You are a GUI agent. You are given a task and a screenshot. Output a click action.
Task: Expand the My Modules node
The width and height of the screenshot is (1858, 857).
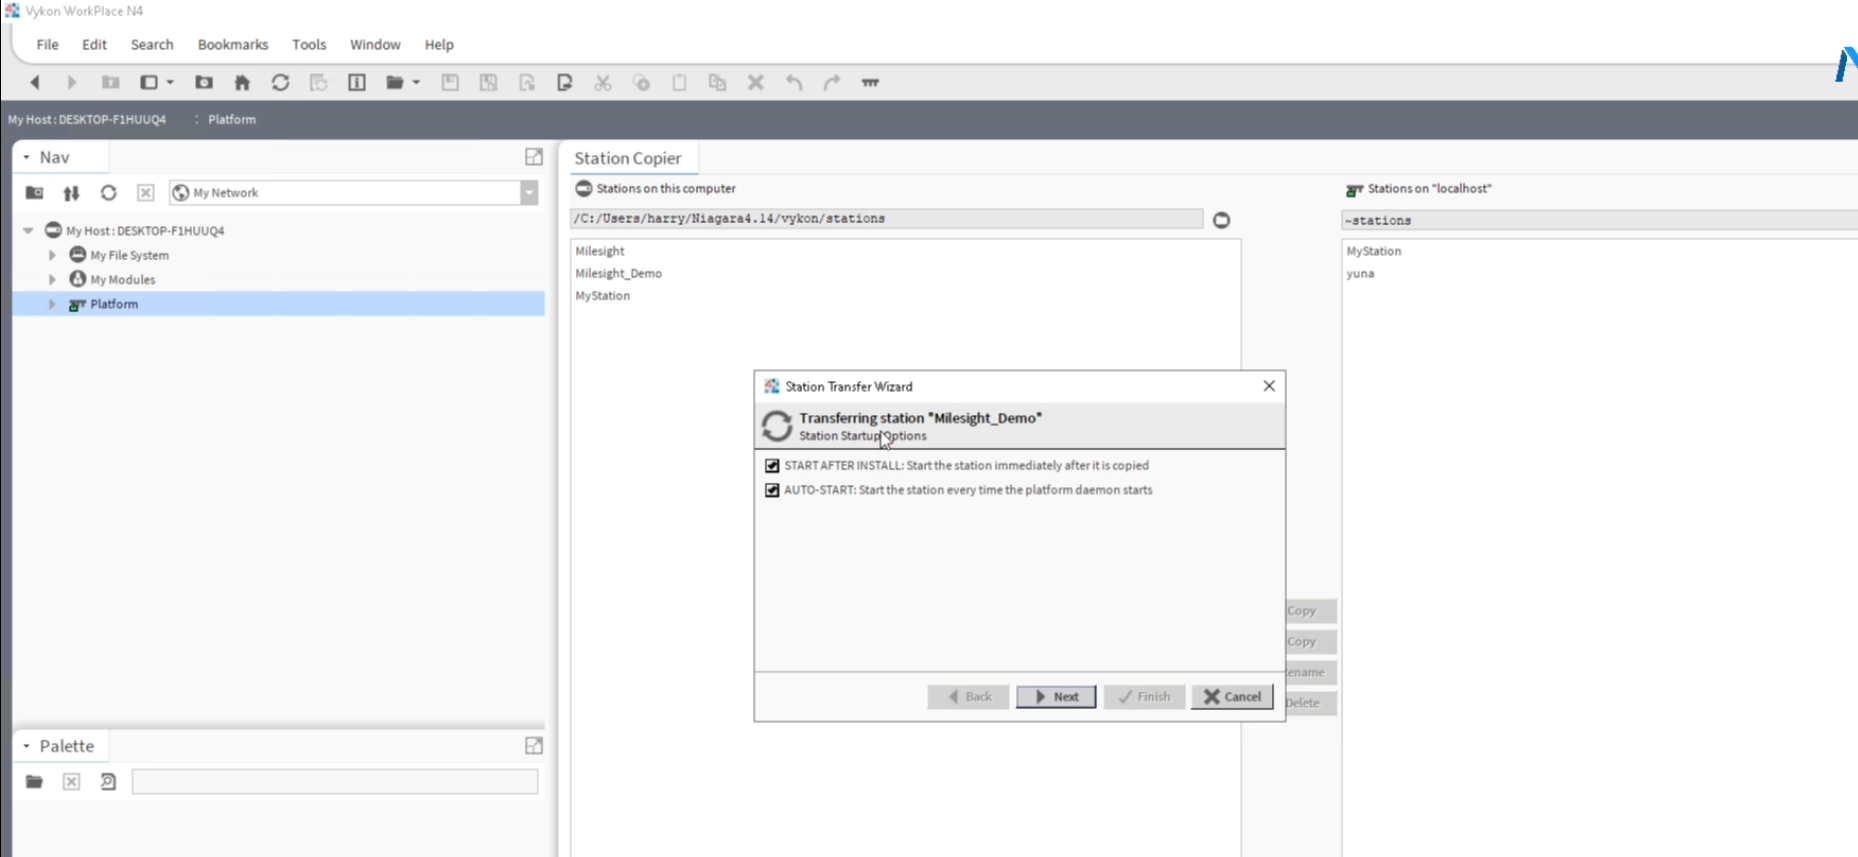click(52, 280)
